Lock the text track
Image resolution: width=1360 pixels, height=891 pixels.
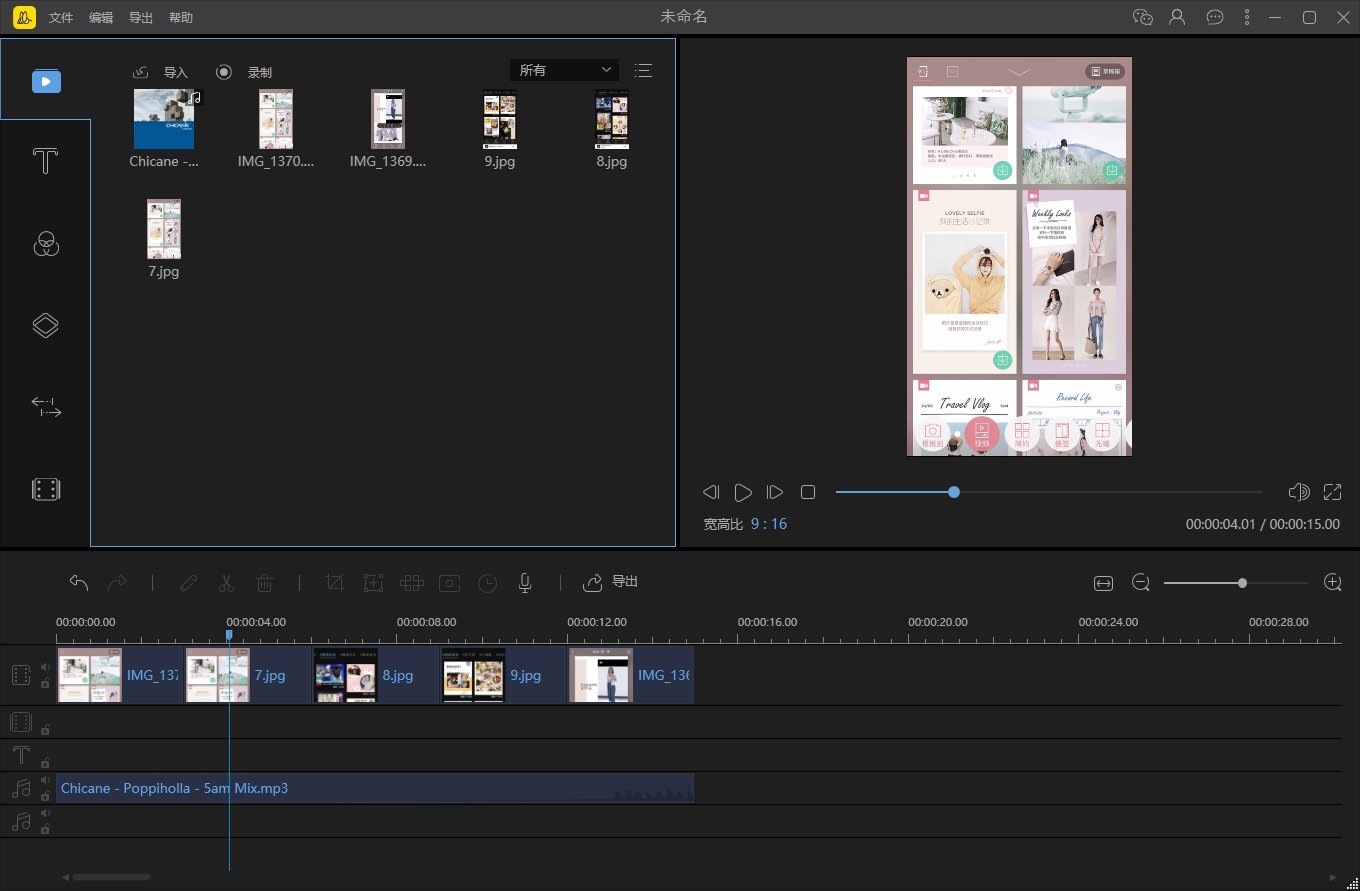pyautogui.click(x=45, y=763)
